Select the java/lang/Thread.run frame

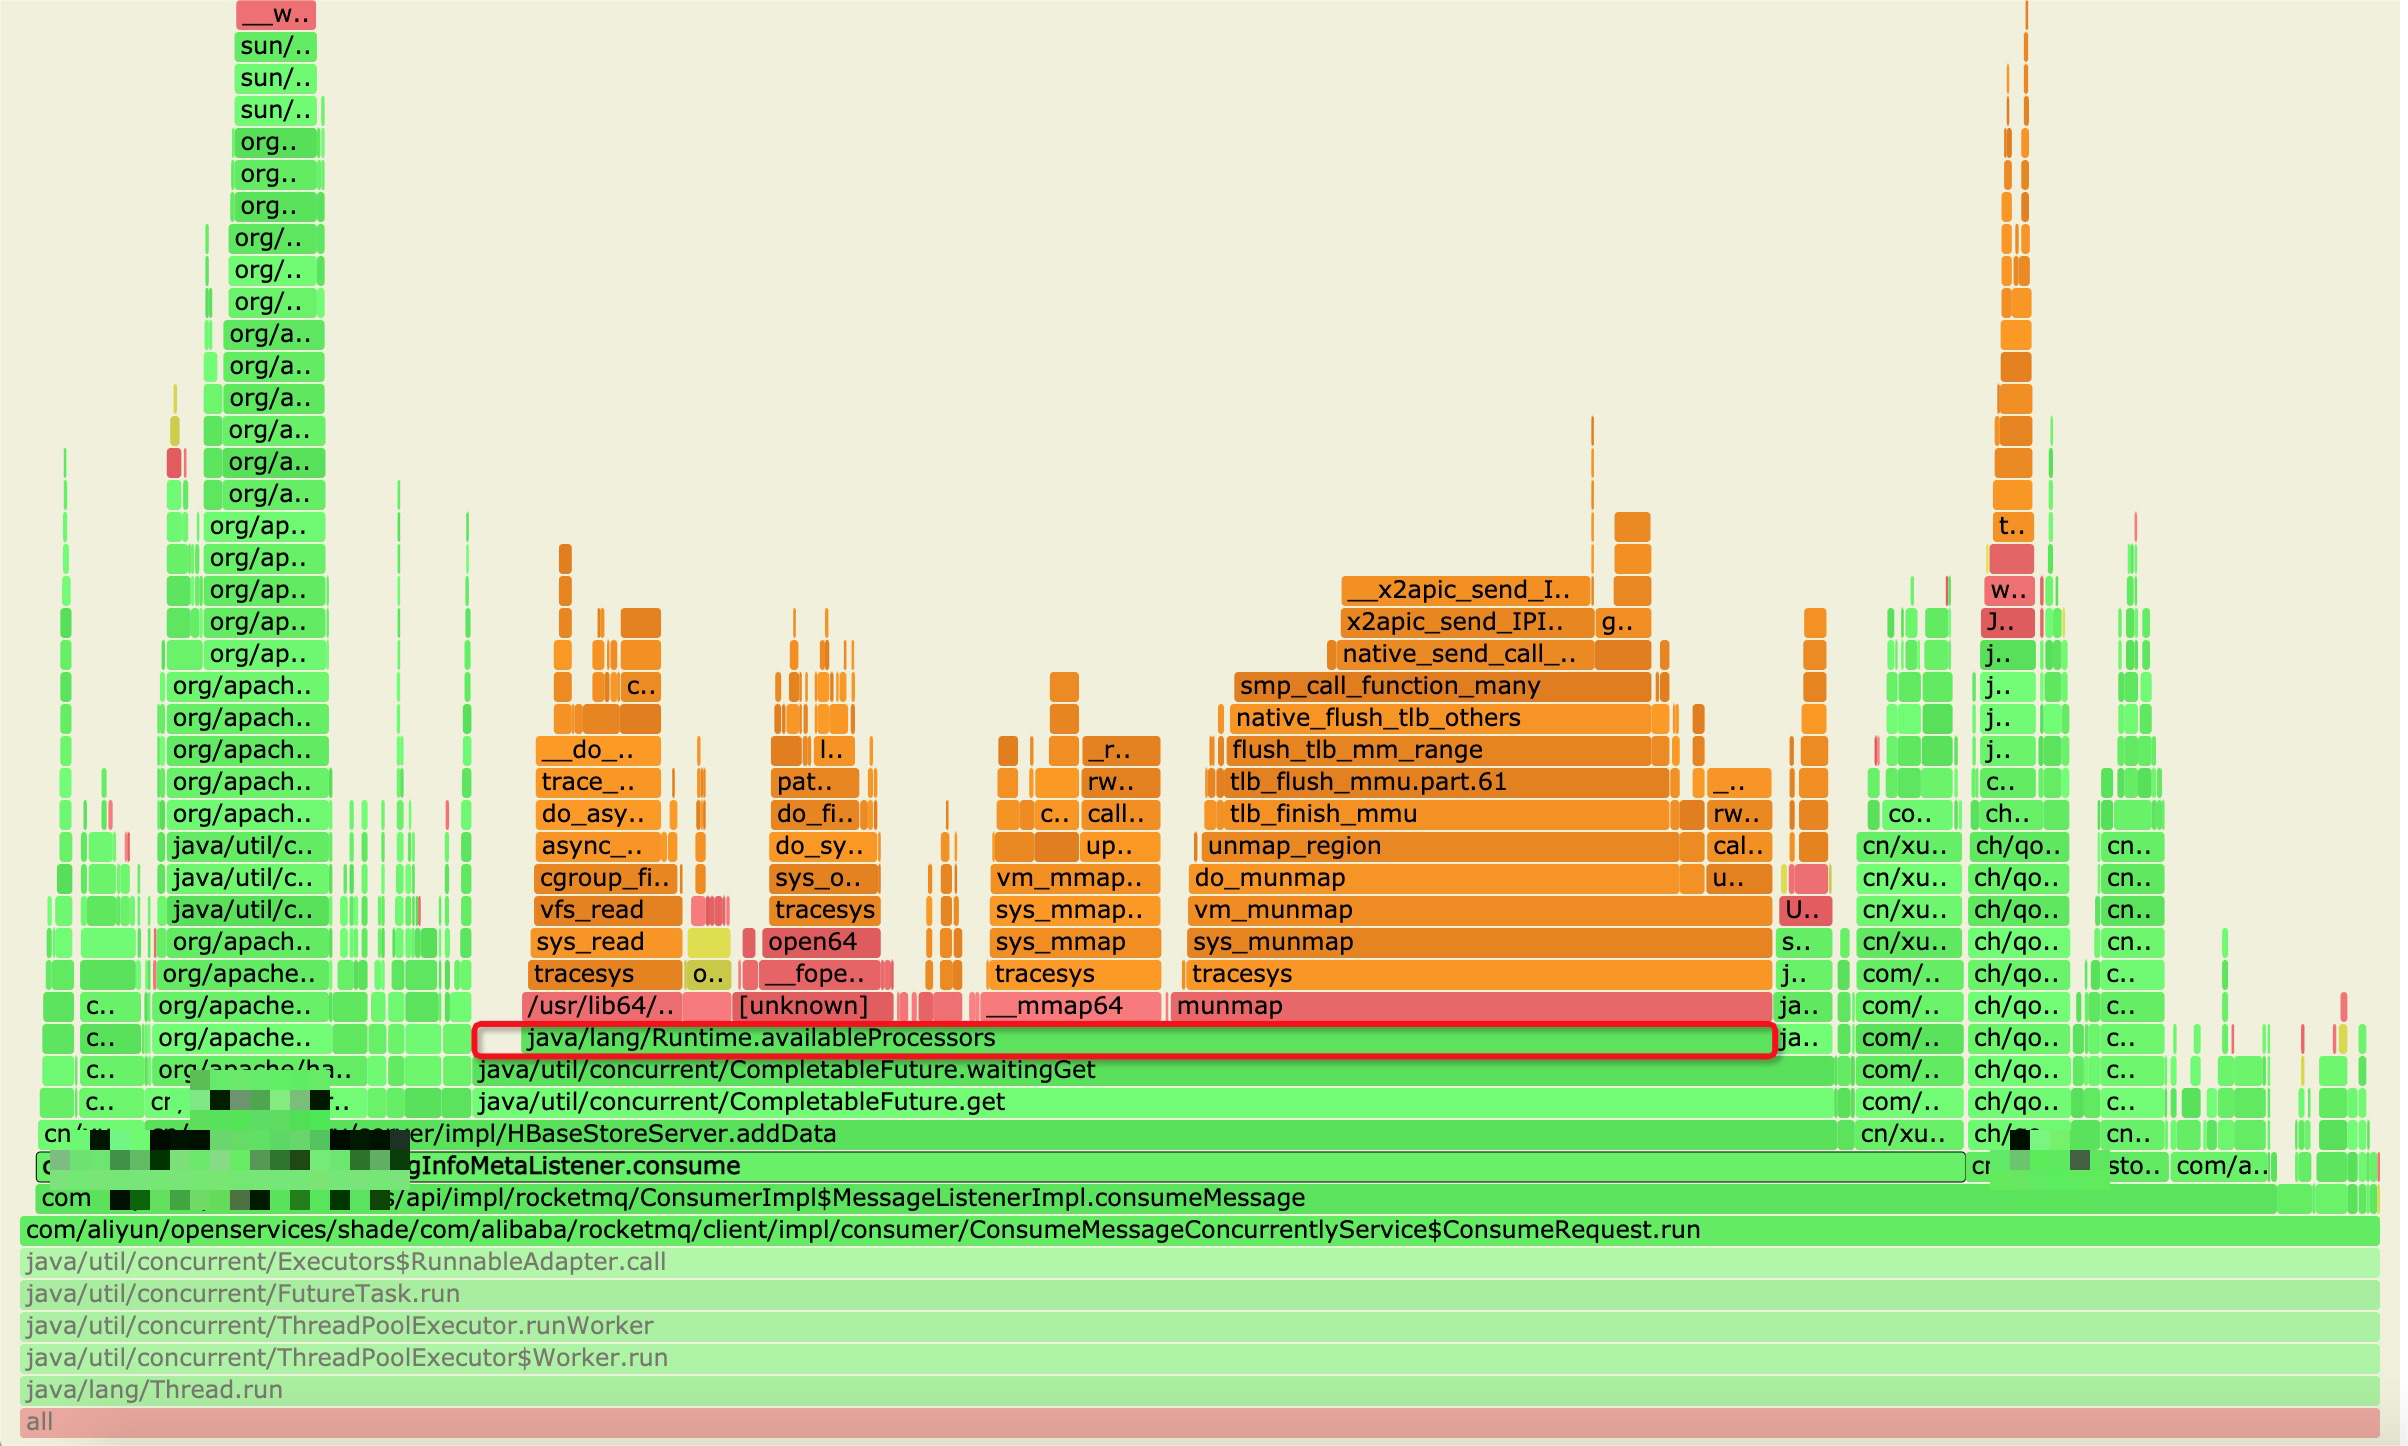1199,1390
